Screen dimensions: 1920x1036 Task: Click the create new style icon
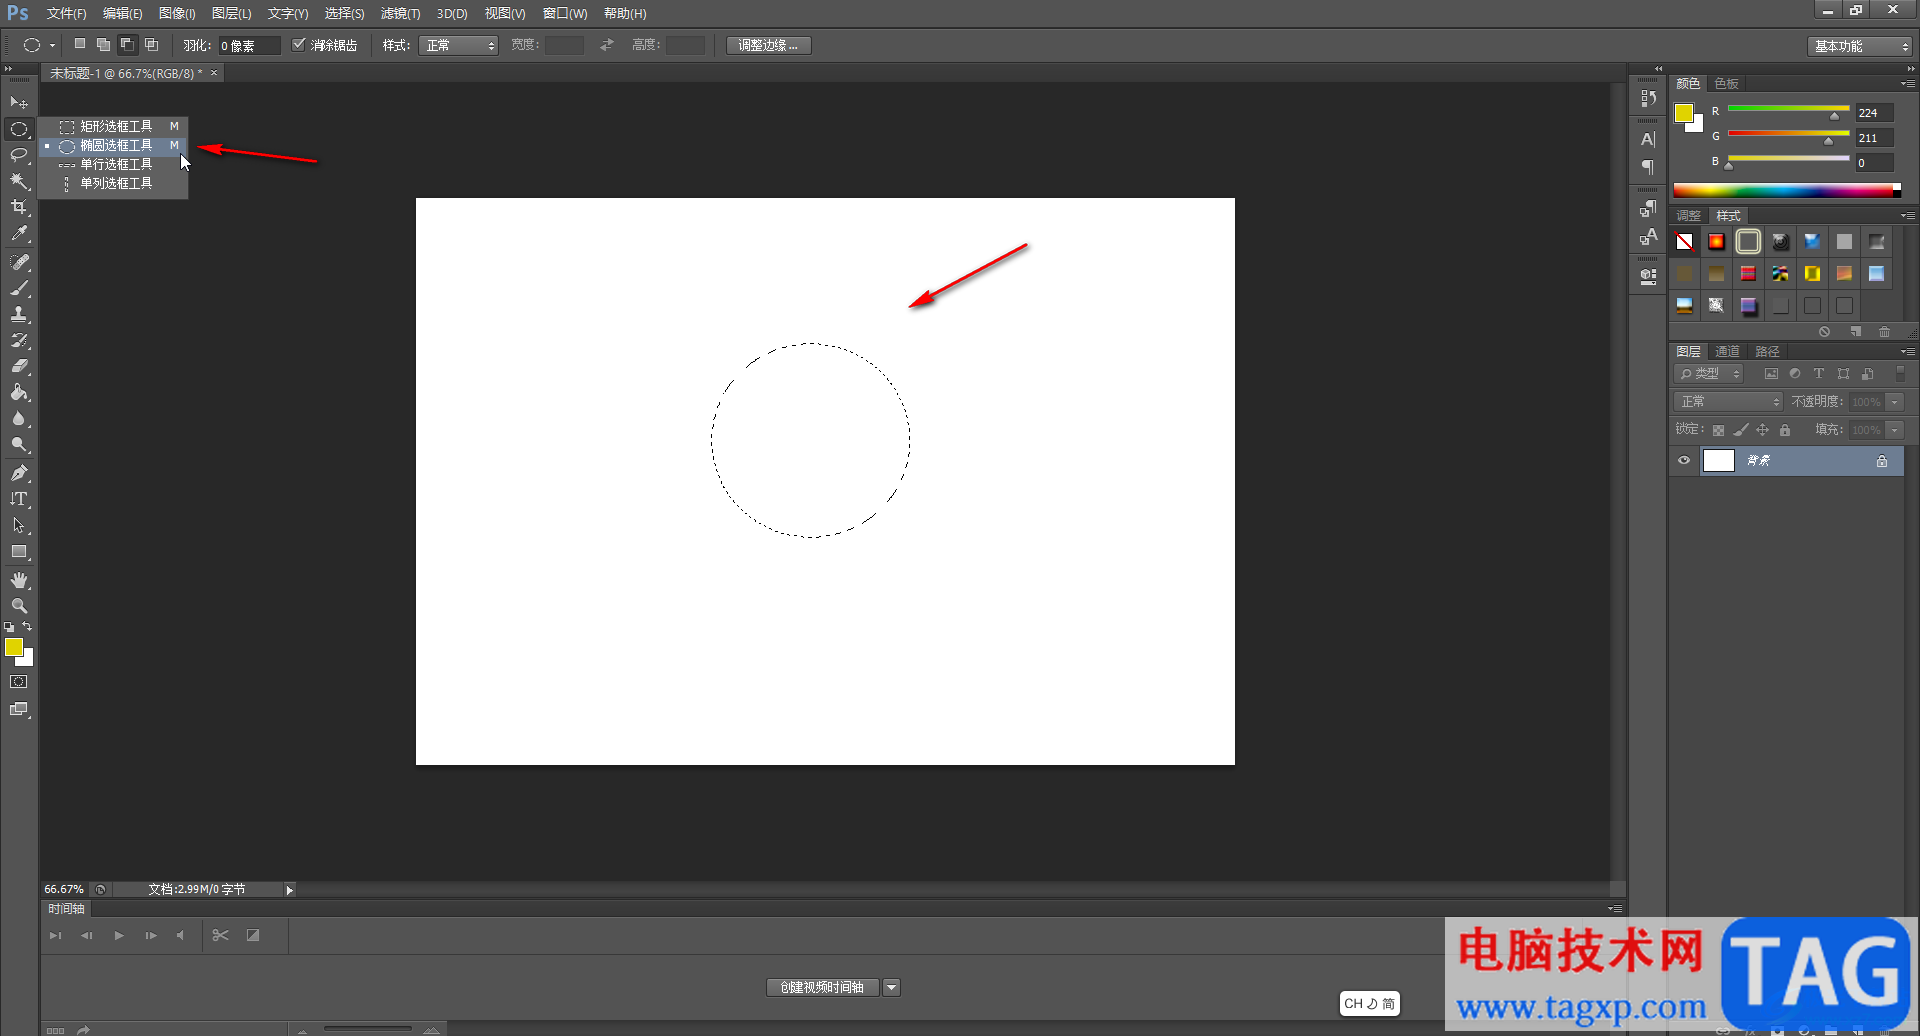coord(1855,332)
